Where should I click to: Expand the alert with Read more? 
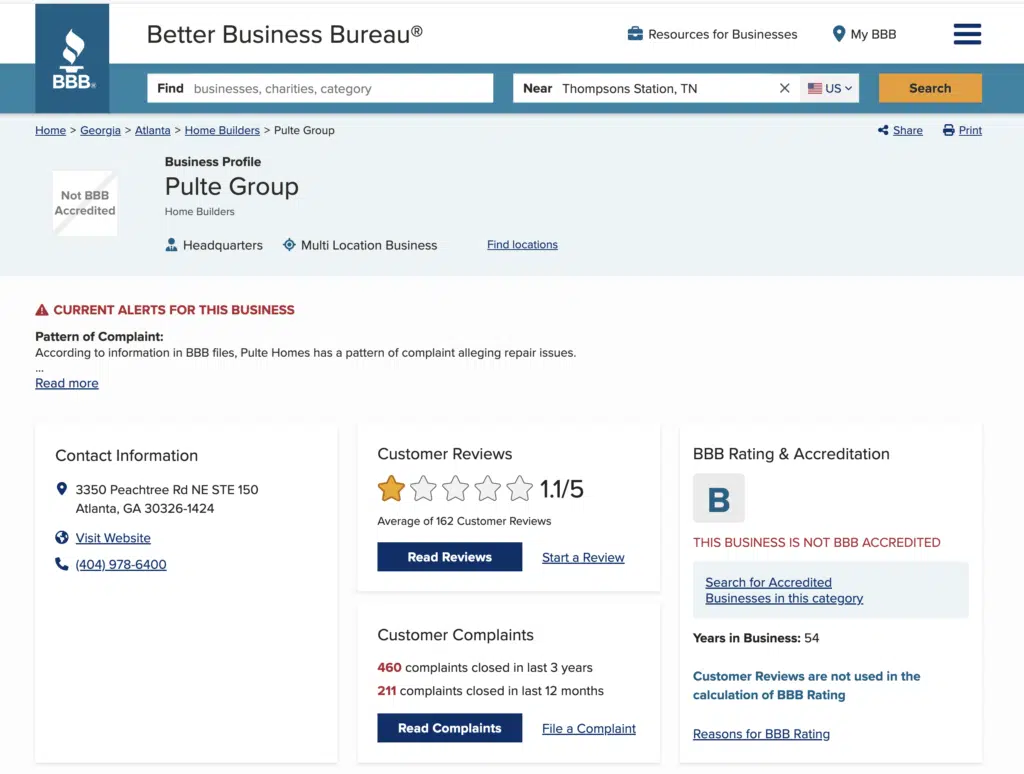coord(67,383)
